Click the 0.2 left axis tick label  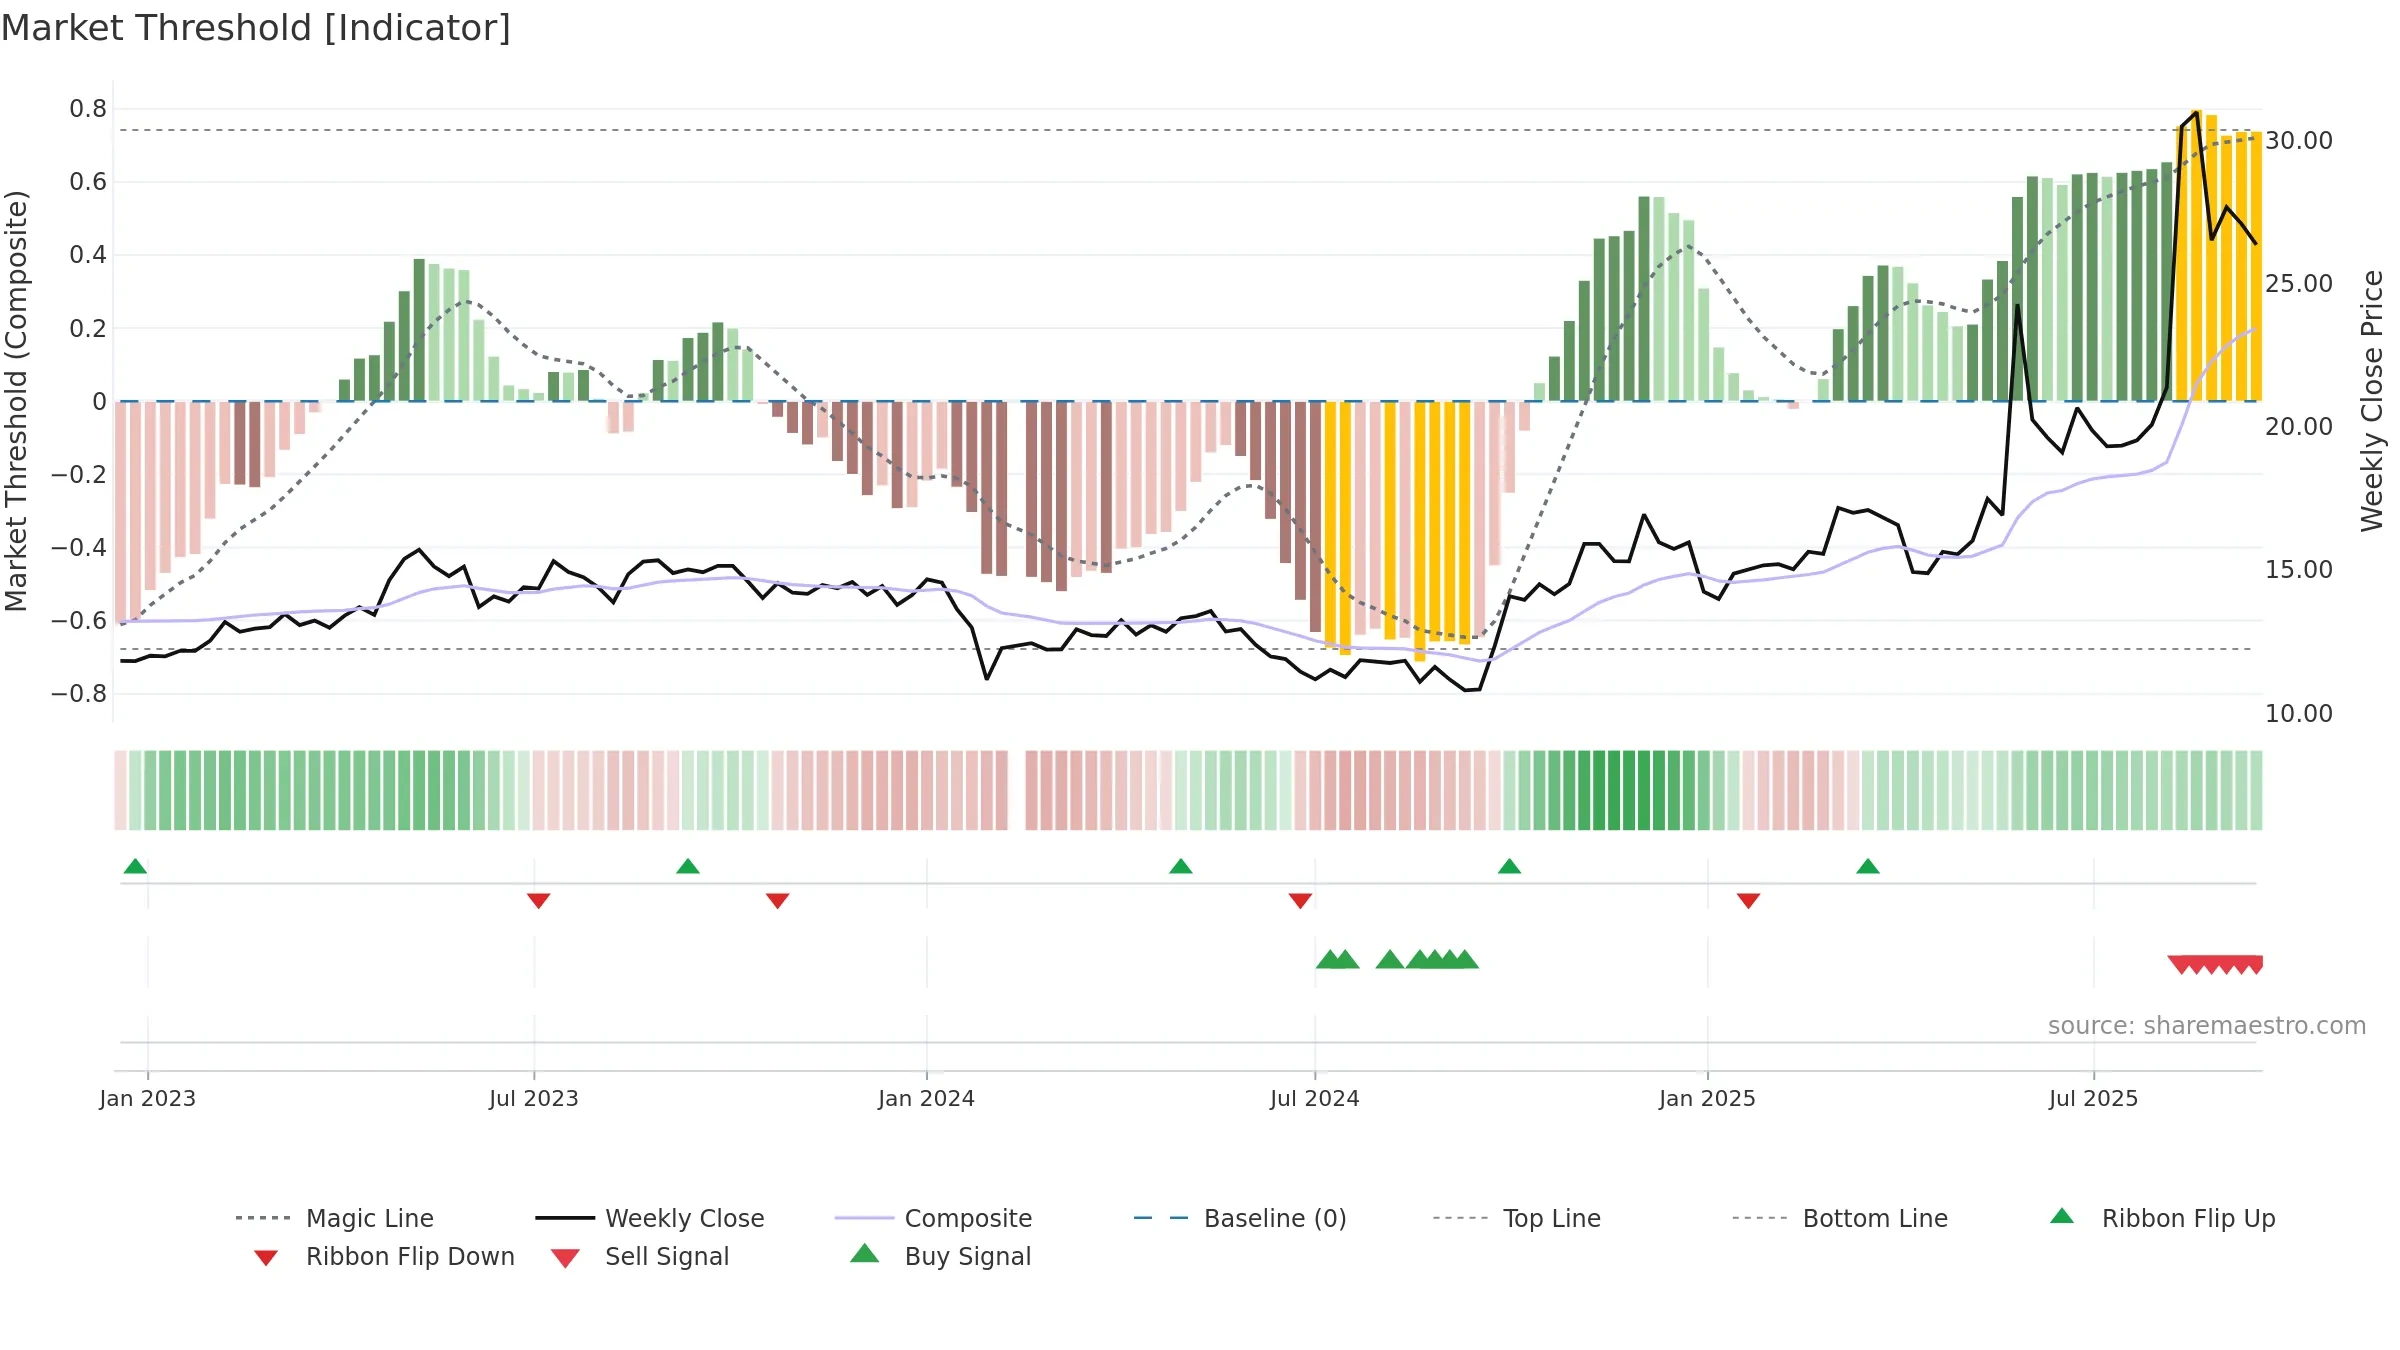point(88,329)
